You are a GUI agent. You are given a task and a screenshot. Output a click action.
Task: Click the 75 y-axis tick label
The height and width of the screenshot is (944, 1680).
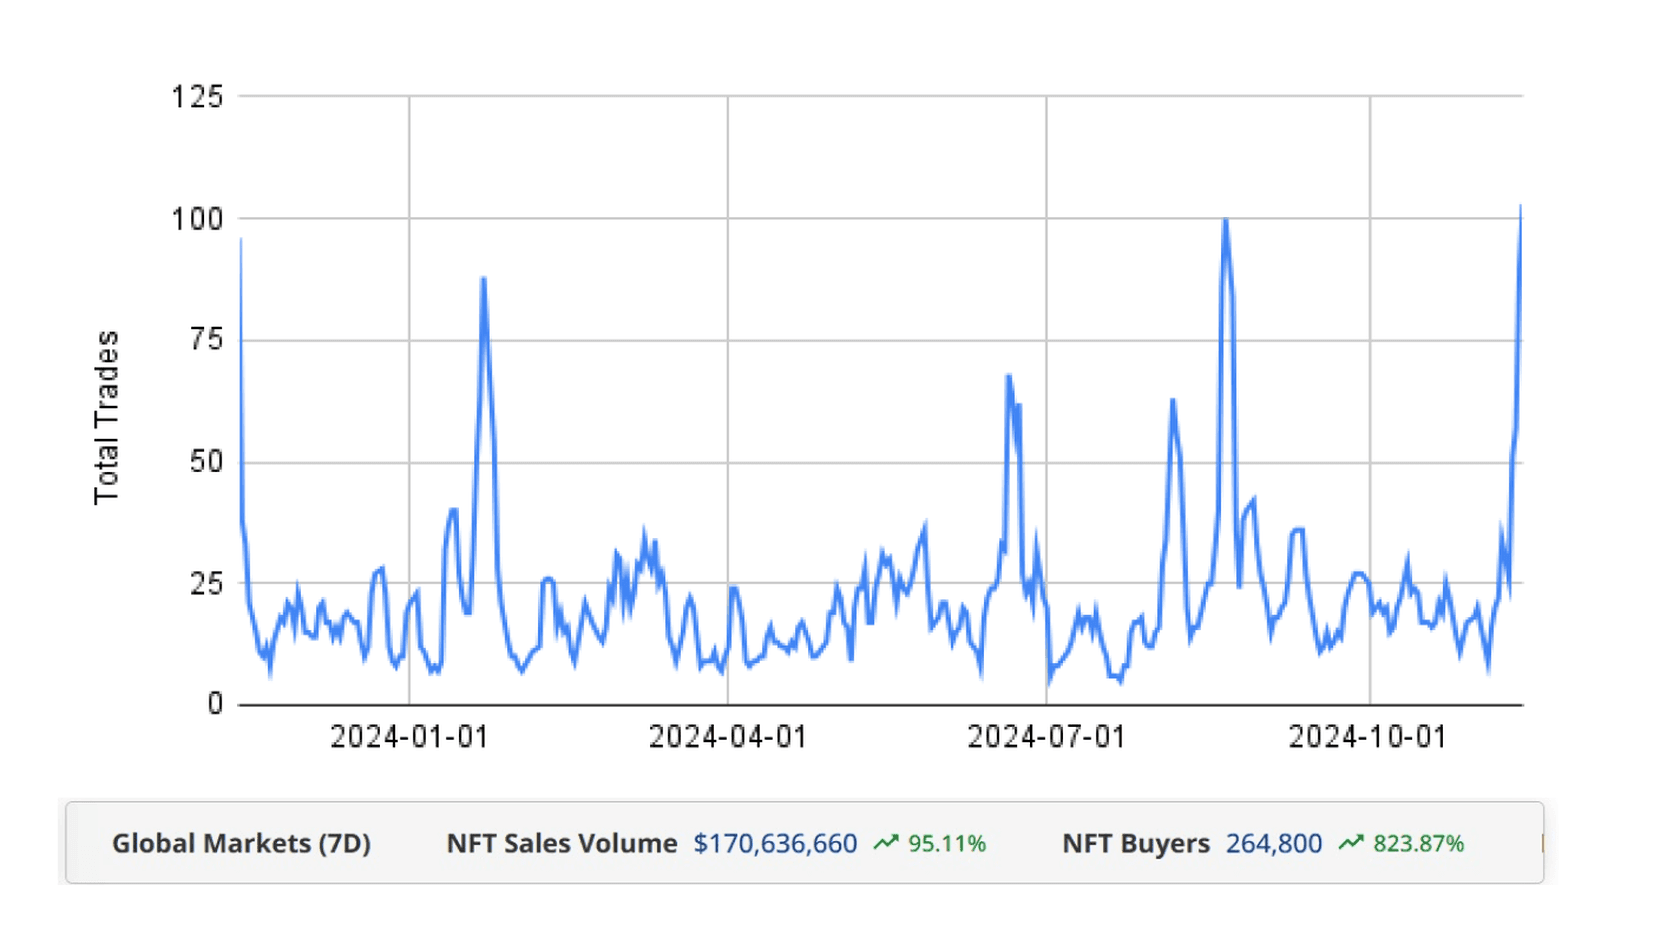tap(206, 340)
